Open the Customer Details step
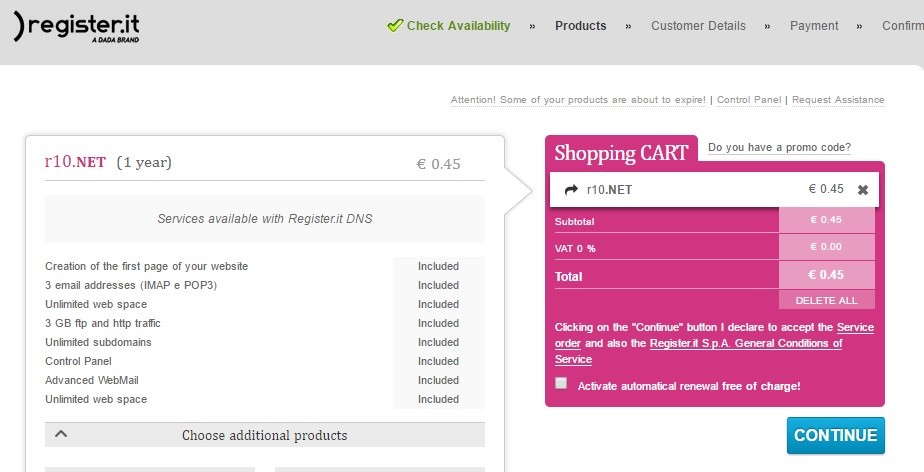 [698, 26]
